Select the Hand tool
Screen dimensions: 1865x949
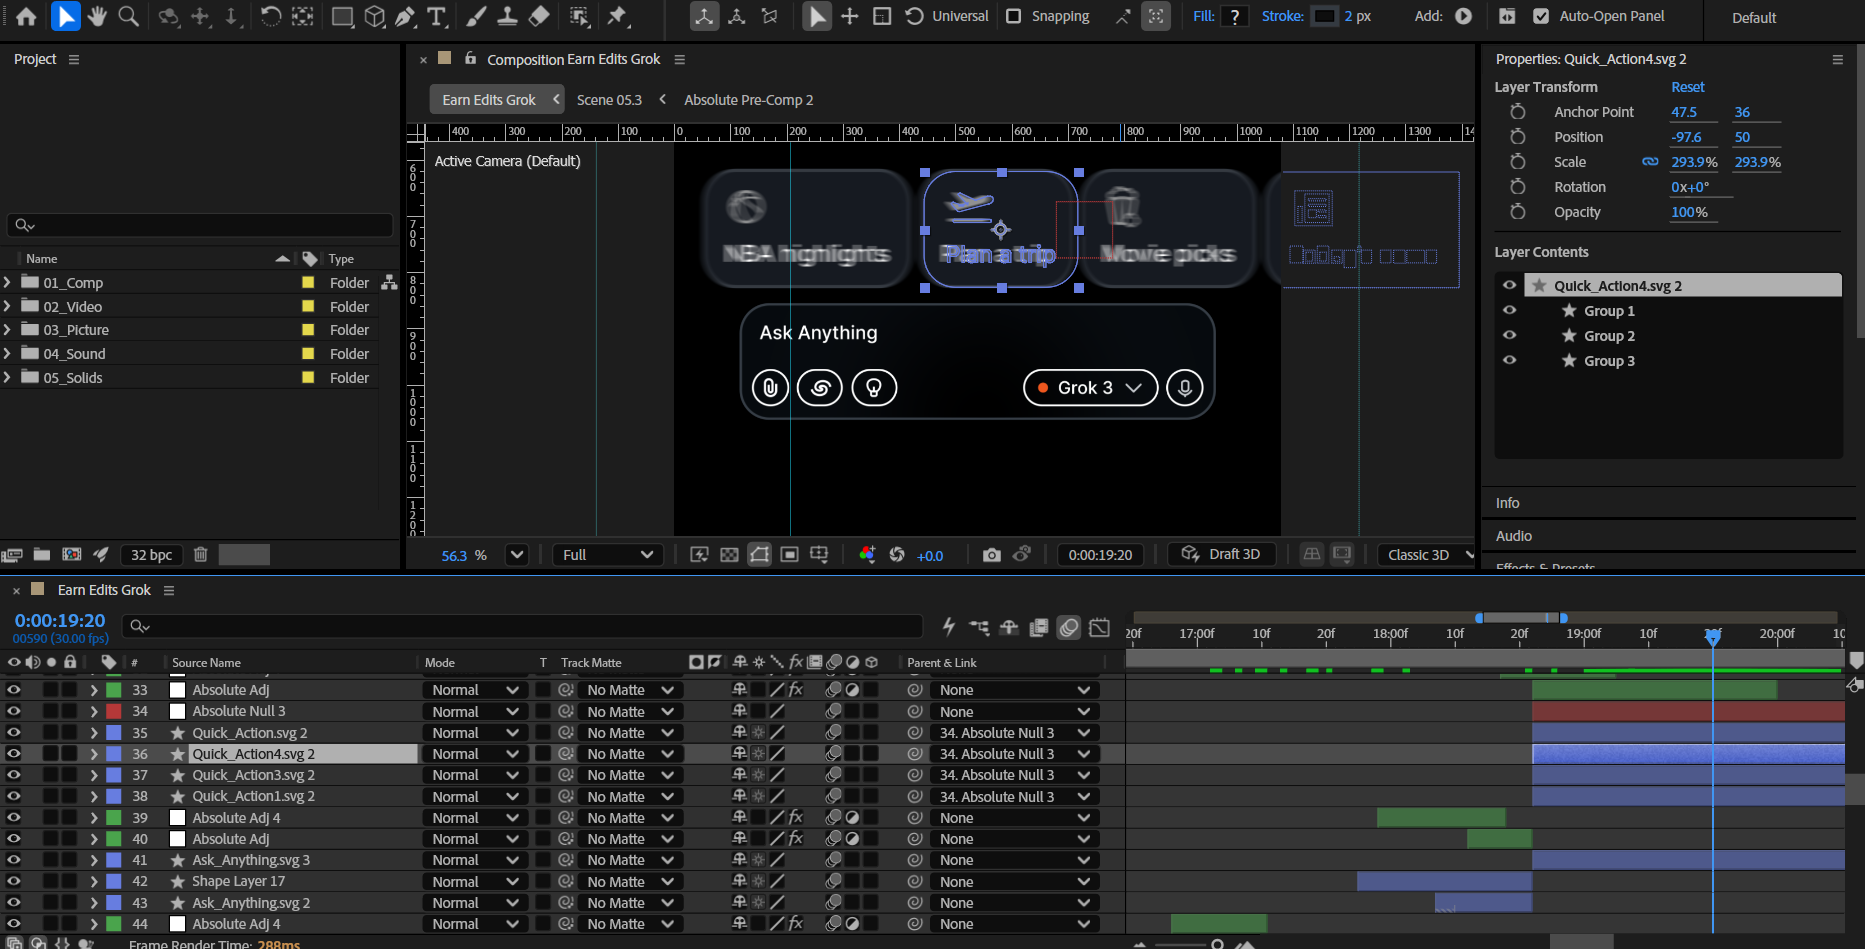click(97, 16)
